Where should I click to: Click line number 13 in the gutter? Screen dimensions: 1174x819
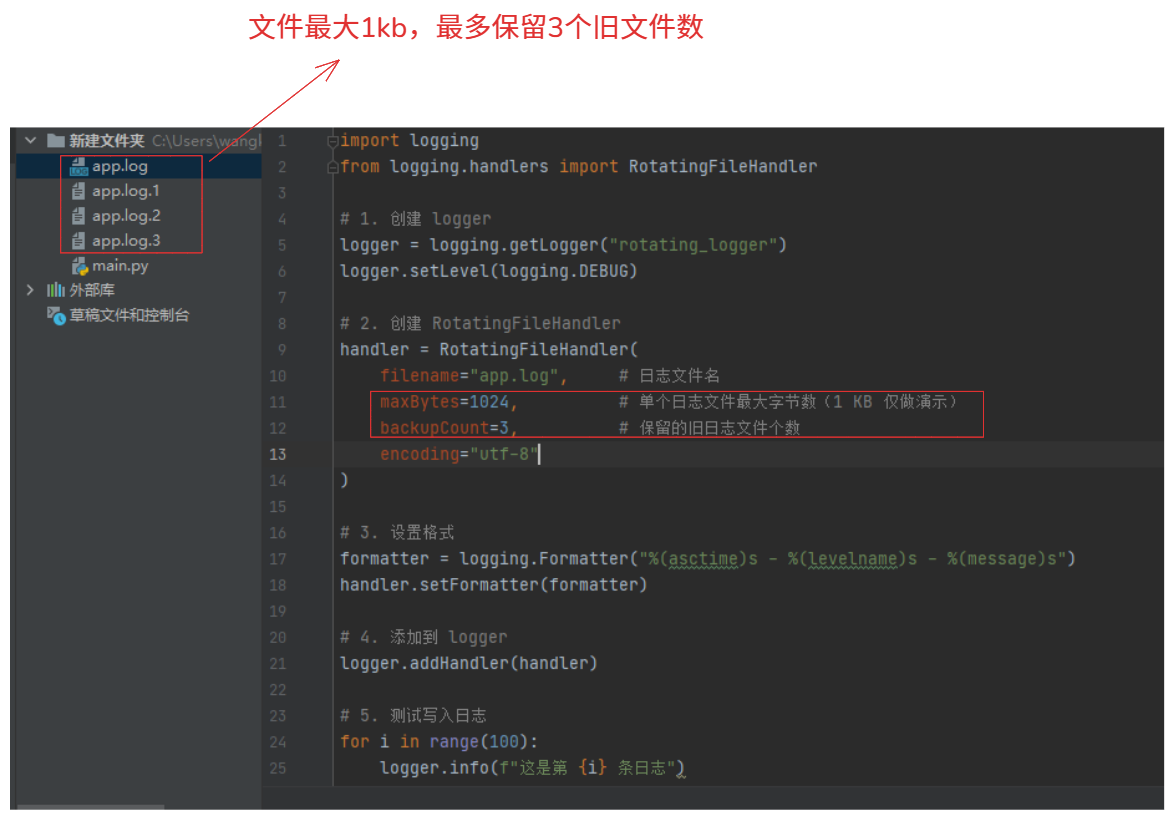coord(277,454)
